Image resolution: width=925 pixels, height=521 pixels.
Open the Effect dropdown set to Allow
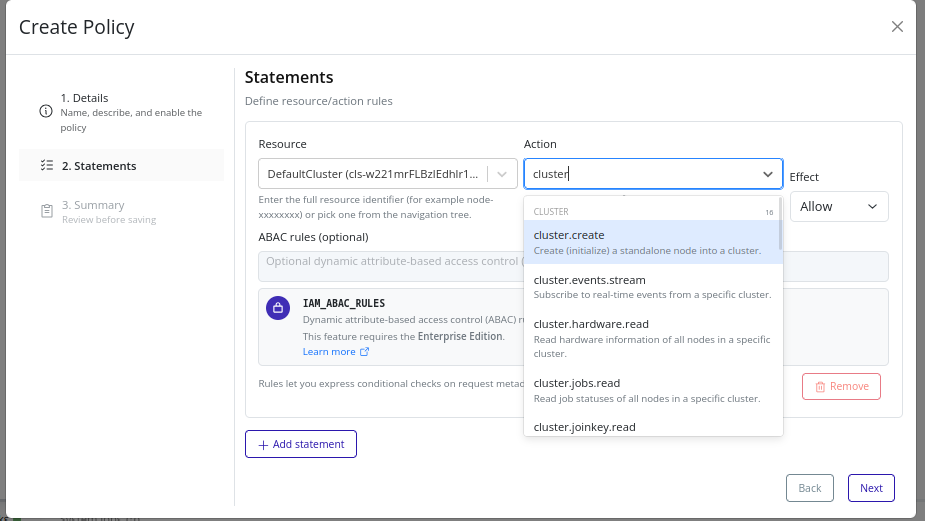pyautogui.click(x=839, y=207)
